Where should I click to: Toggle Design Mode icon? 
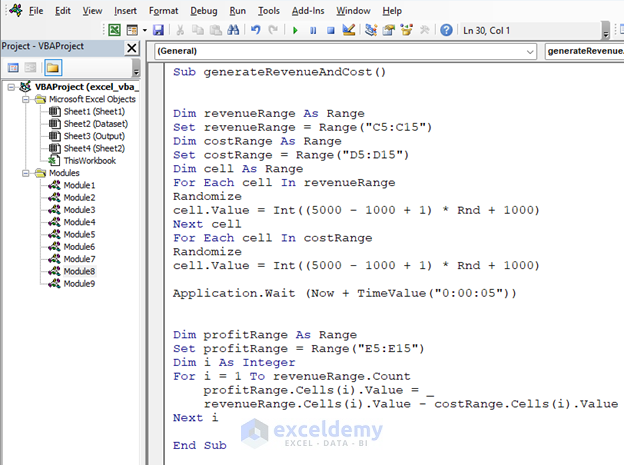click(349, 30)
